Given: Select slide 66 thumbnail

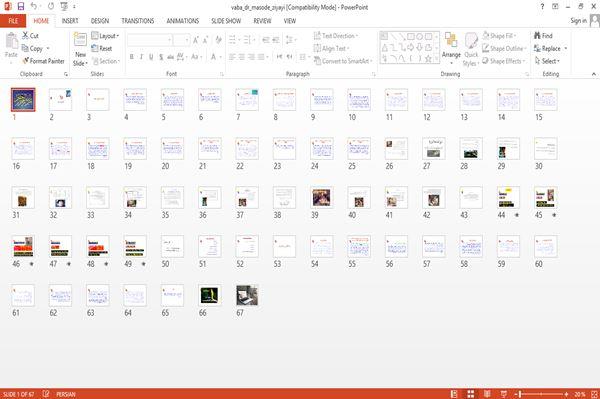Looking at the screenshot, I should [x=209, y=295].
